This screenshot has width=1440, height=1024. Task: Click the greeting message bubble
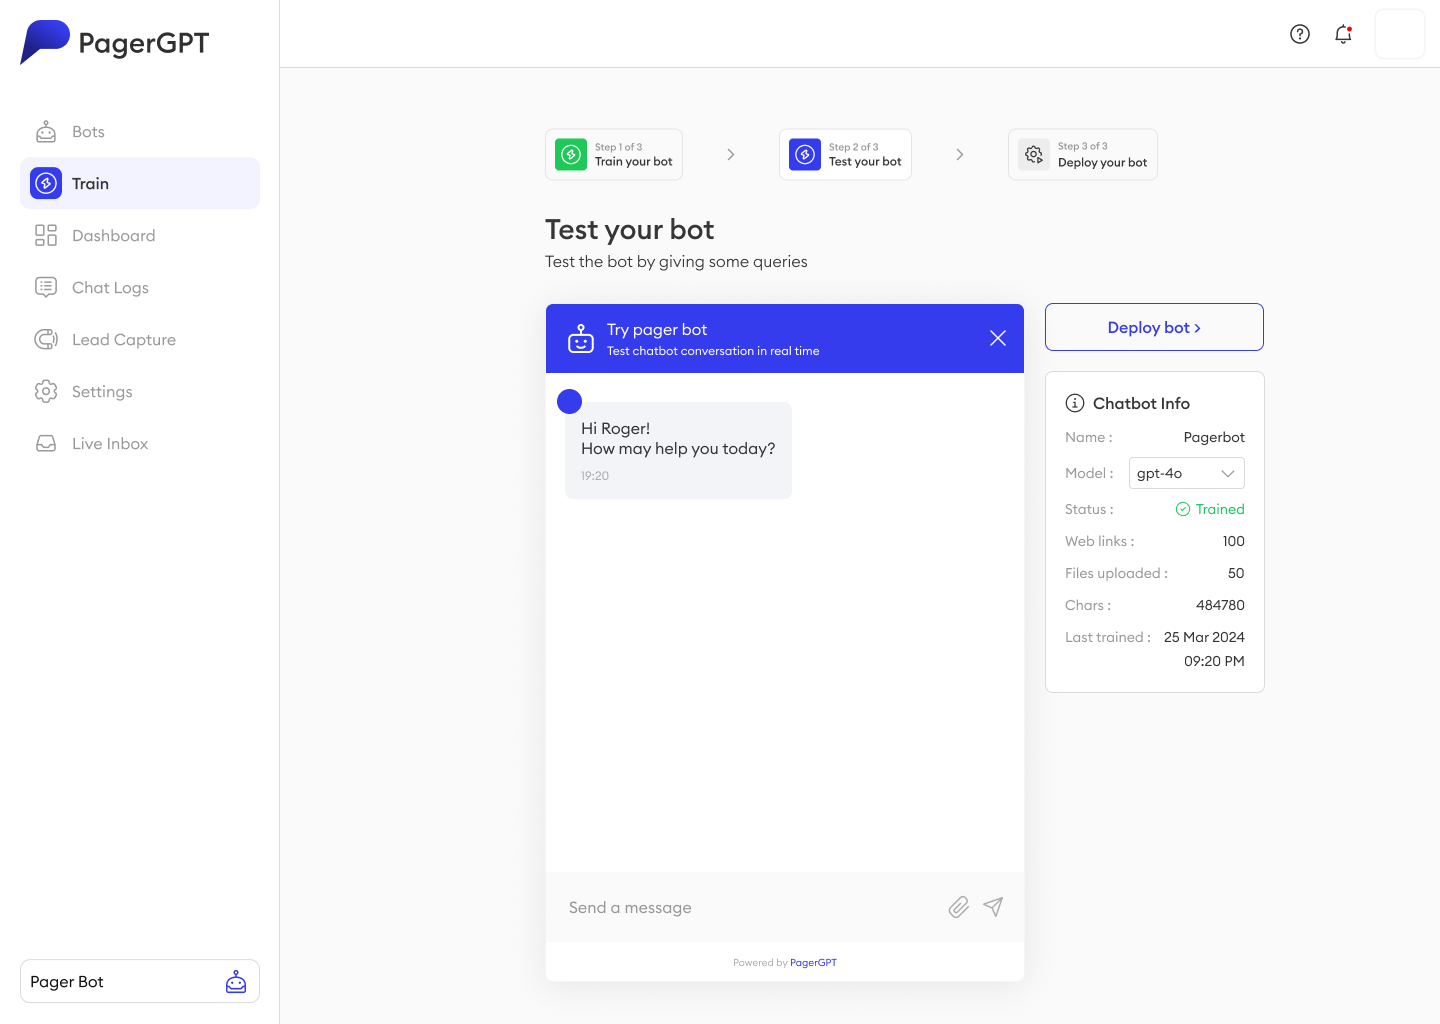tap(678, 450)
